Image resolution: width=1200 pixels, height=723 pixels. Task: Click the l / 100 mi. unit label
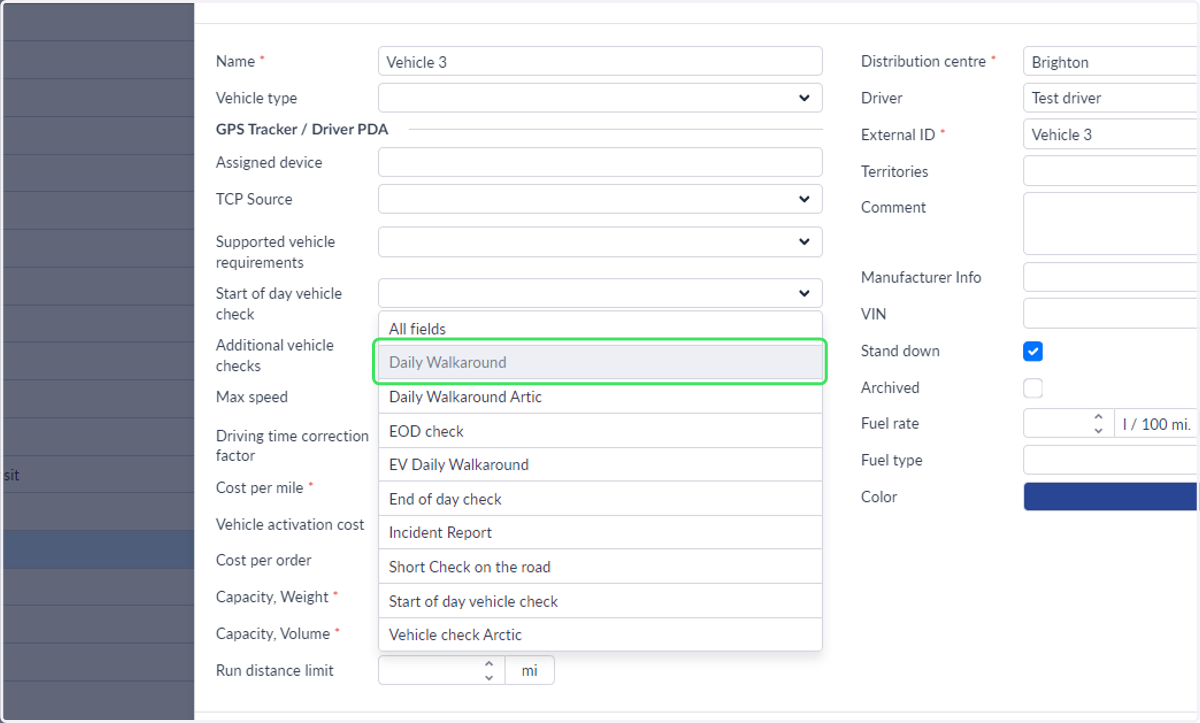(x=1156, y=424)
